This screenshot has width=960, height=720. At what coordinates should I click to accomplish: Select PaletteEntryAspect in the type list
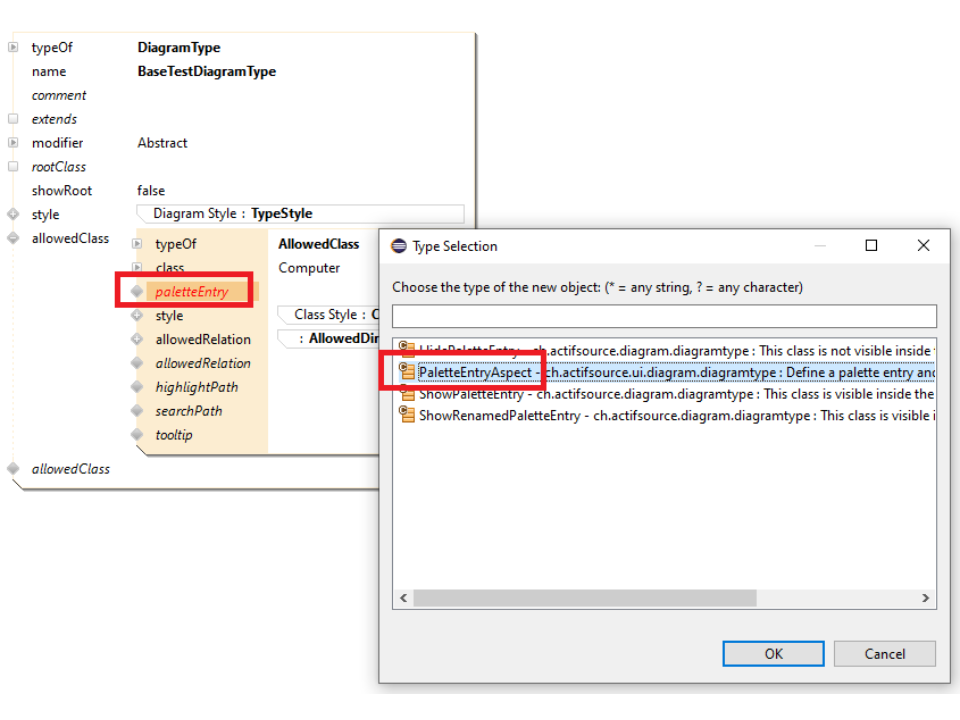click(475, 373)
